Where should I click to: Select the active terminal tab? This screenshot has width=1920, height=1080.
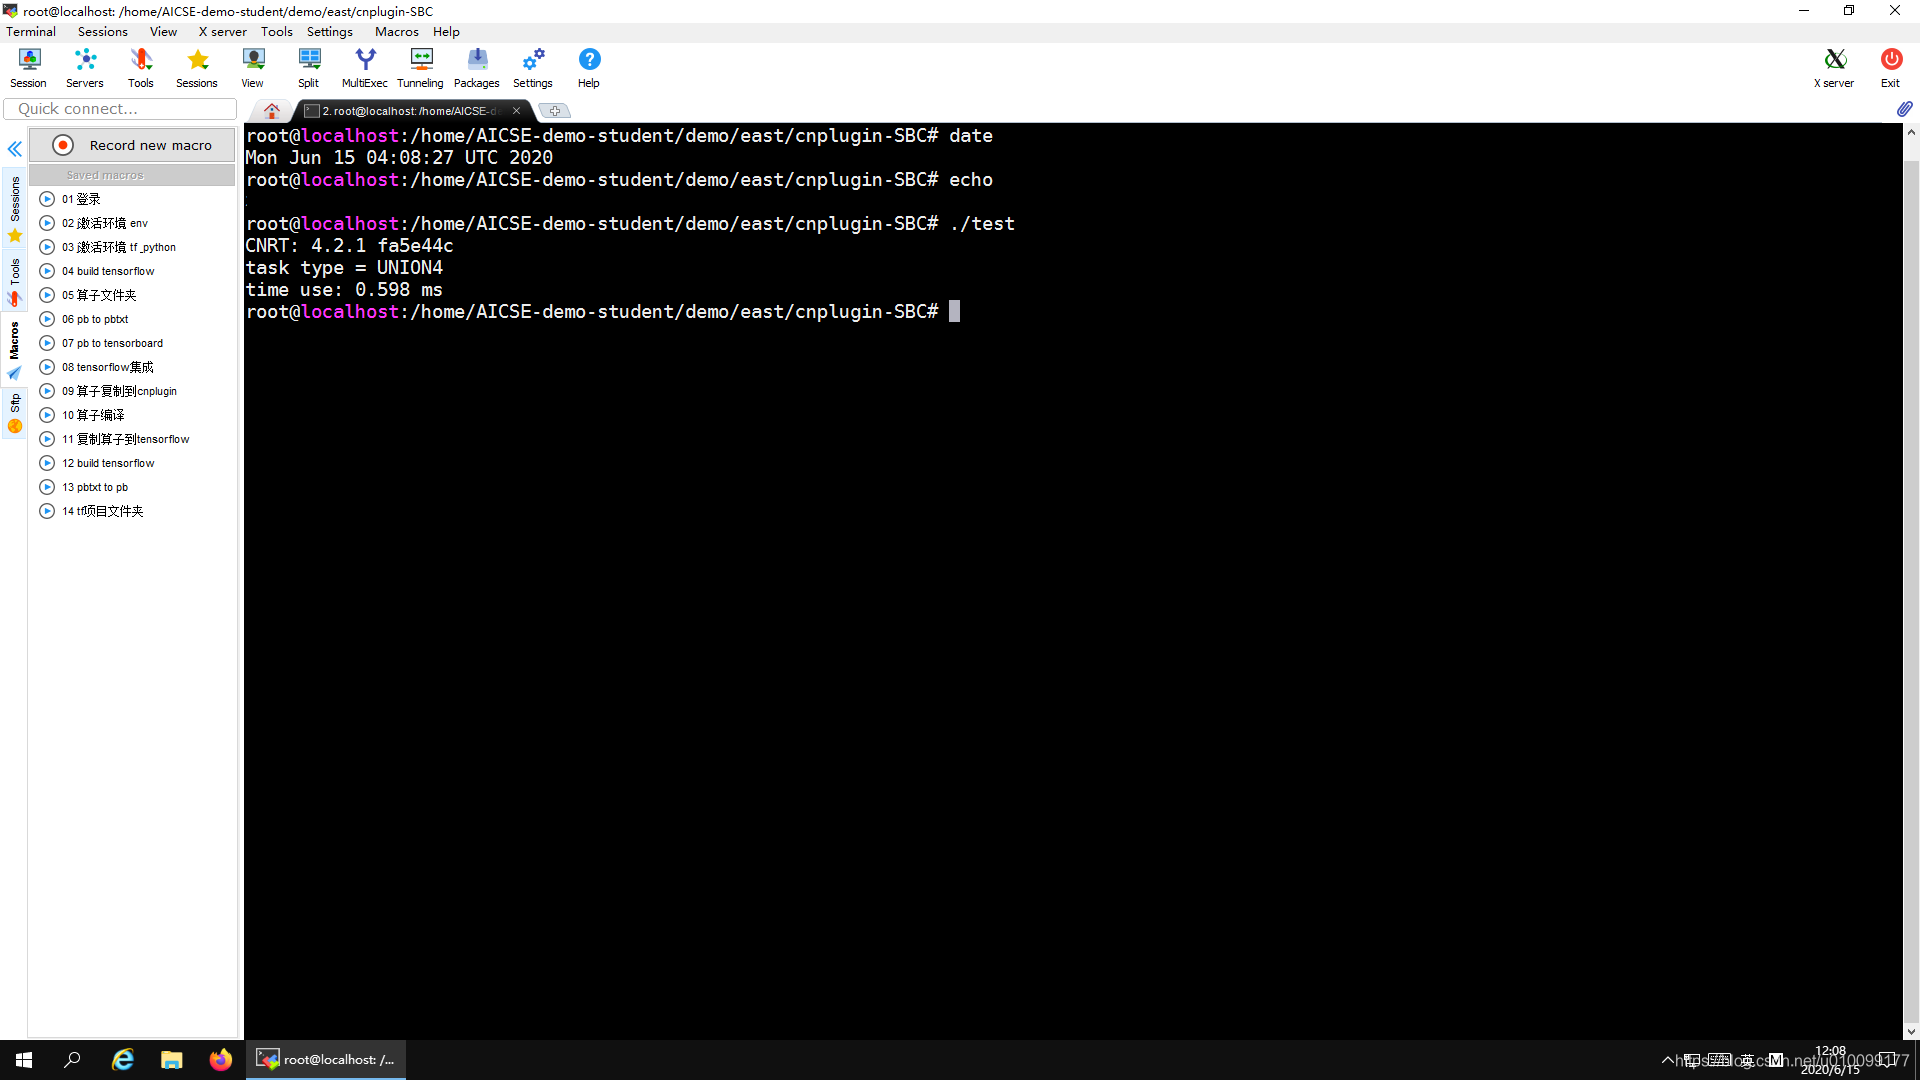[x=404, y=109]
